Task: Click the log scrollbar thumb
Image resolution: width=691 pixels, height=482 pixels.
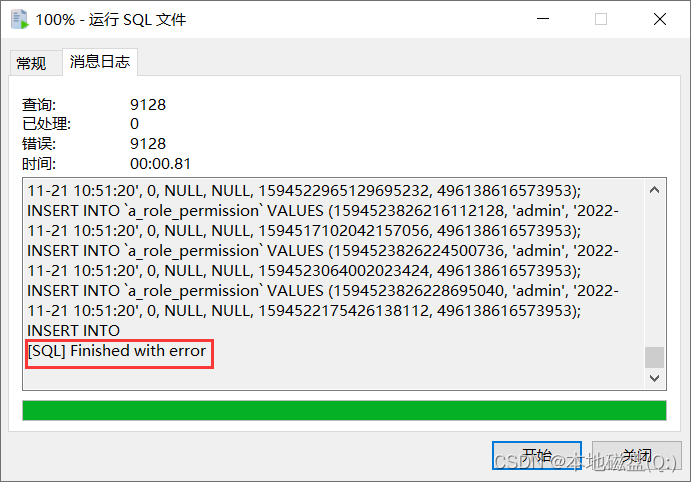Action: (654, 357)
